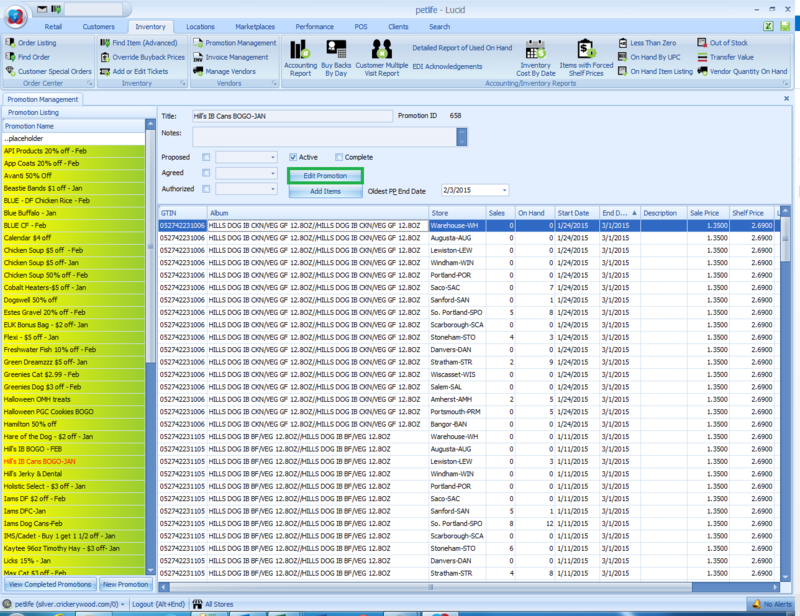
Task: Open Invoice Management
Action: [231, 57]
